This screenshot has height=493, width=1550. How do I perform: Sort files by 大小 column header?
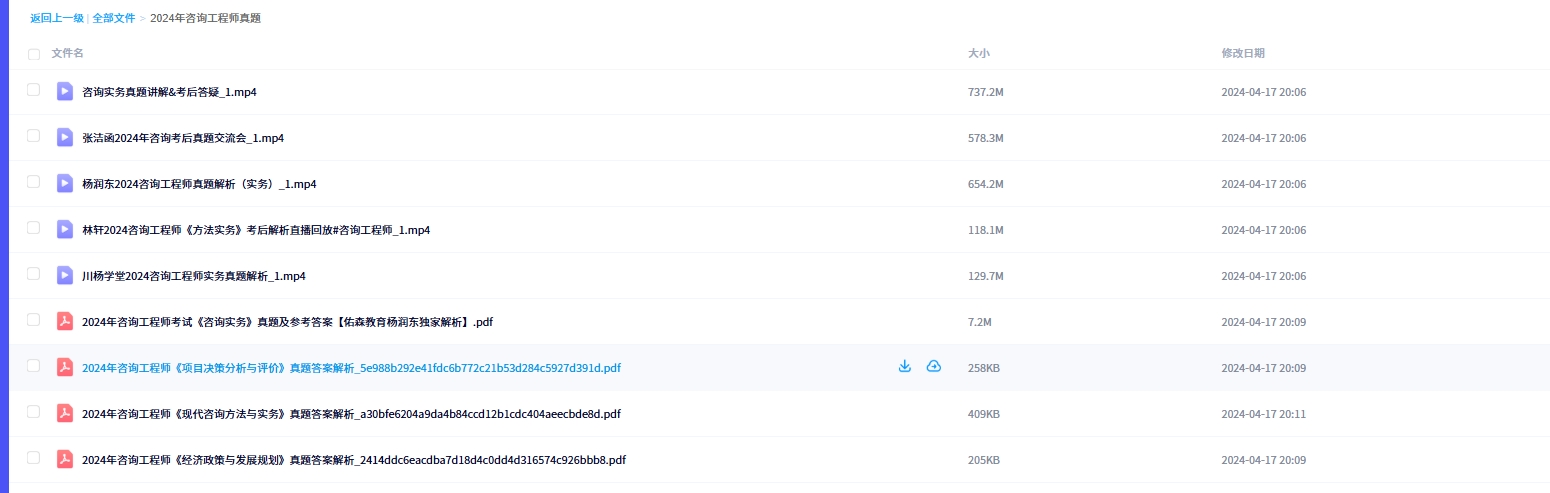pyautogui.click(x=978, y=53)
